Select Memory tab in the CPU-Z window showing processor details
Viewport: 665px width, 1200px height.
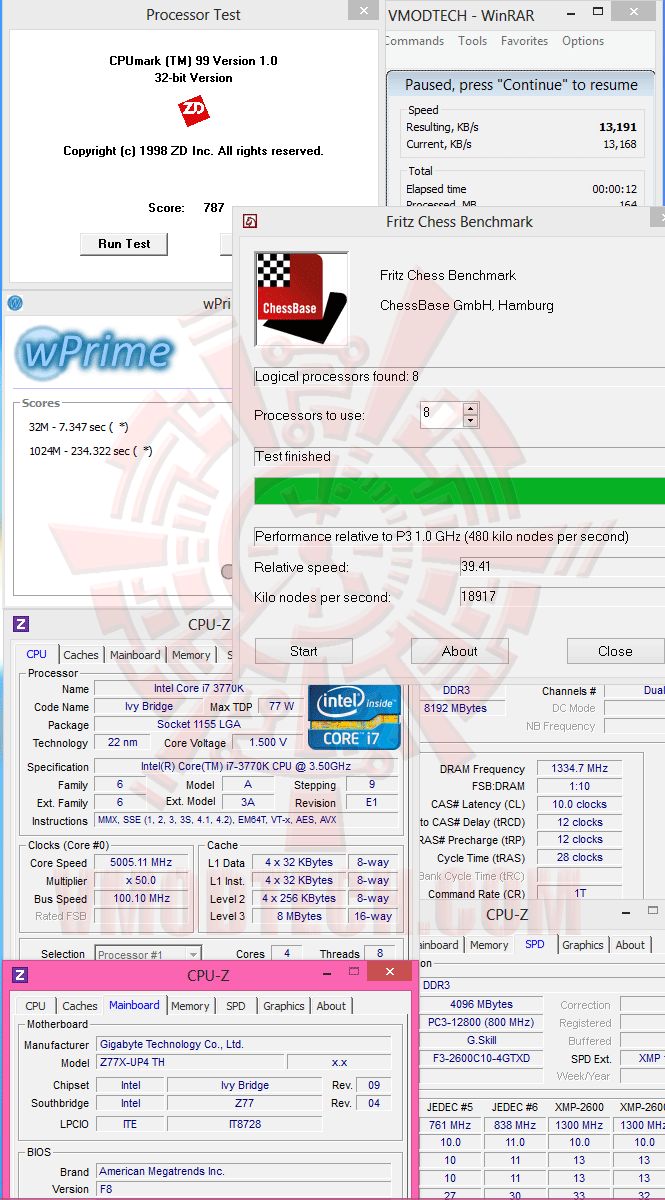(x=190, y=655)
